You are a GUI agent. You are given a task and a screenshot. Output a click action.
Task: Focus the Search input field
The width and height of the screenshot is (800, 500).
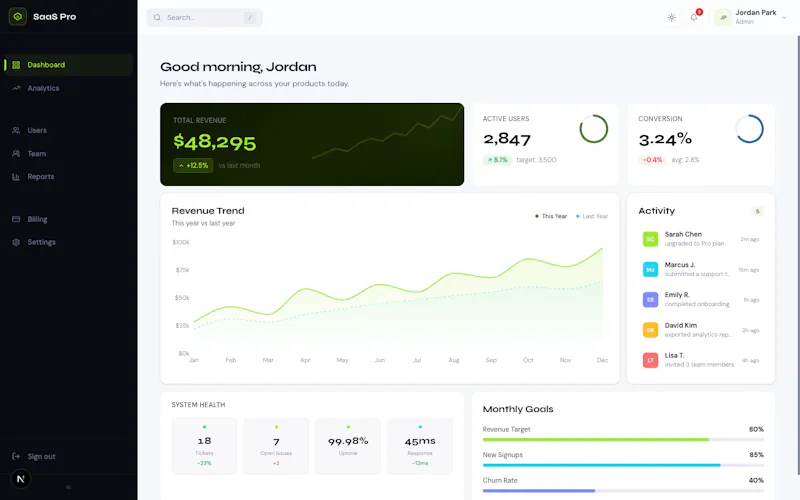point(204,17)
